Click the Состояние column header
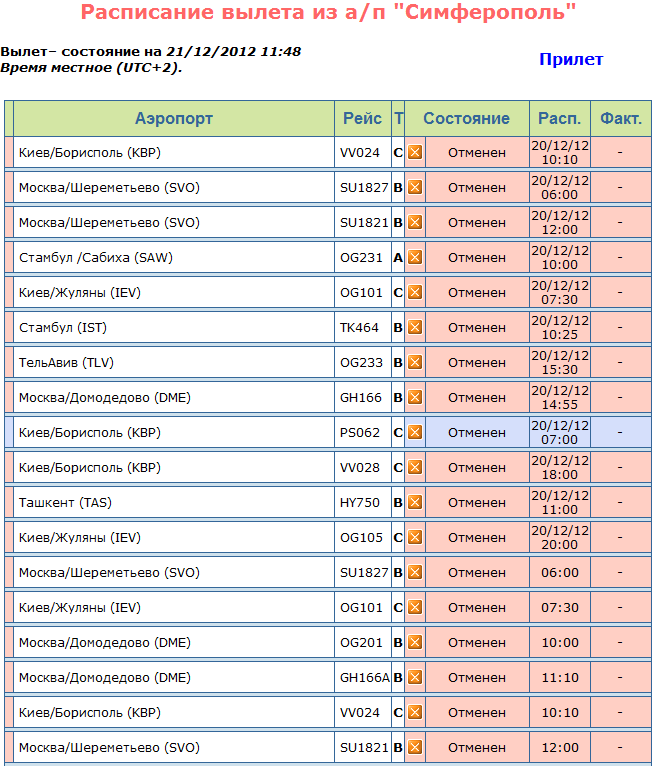 466,118
